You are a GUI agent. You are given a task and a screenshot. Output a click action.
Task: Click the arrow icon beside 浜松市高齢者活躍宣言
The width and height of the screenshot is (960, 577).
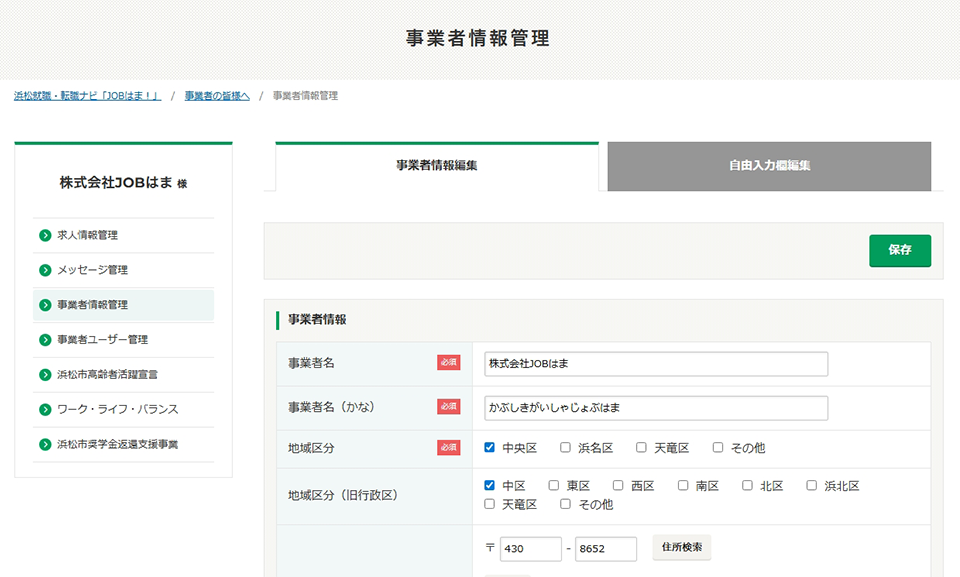point(45,375)
